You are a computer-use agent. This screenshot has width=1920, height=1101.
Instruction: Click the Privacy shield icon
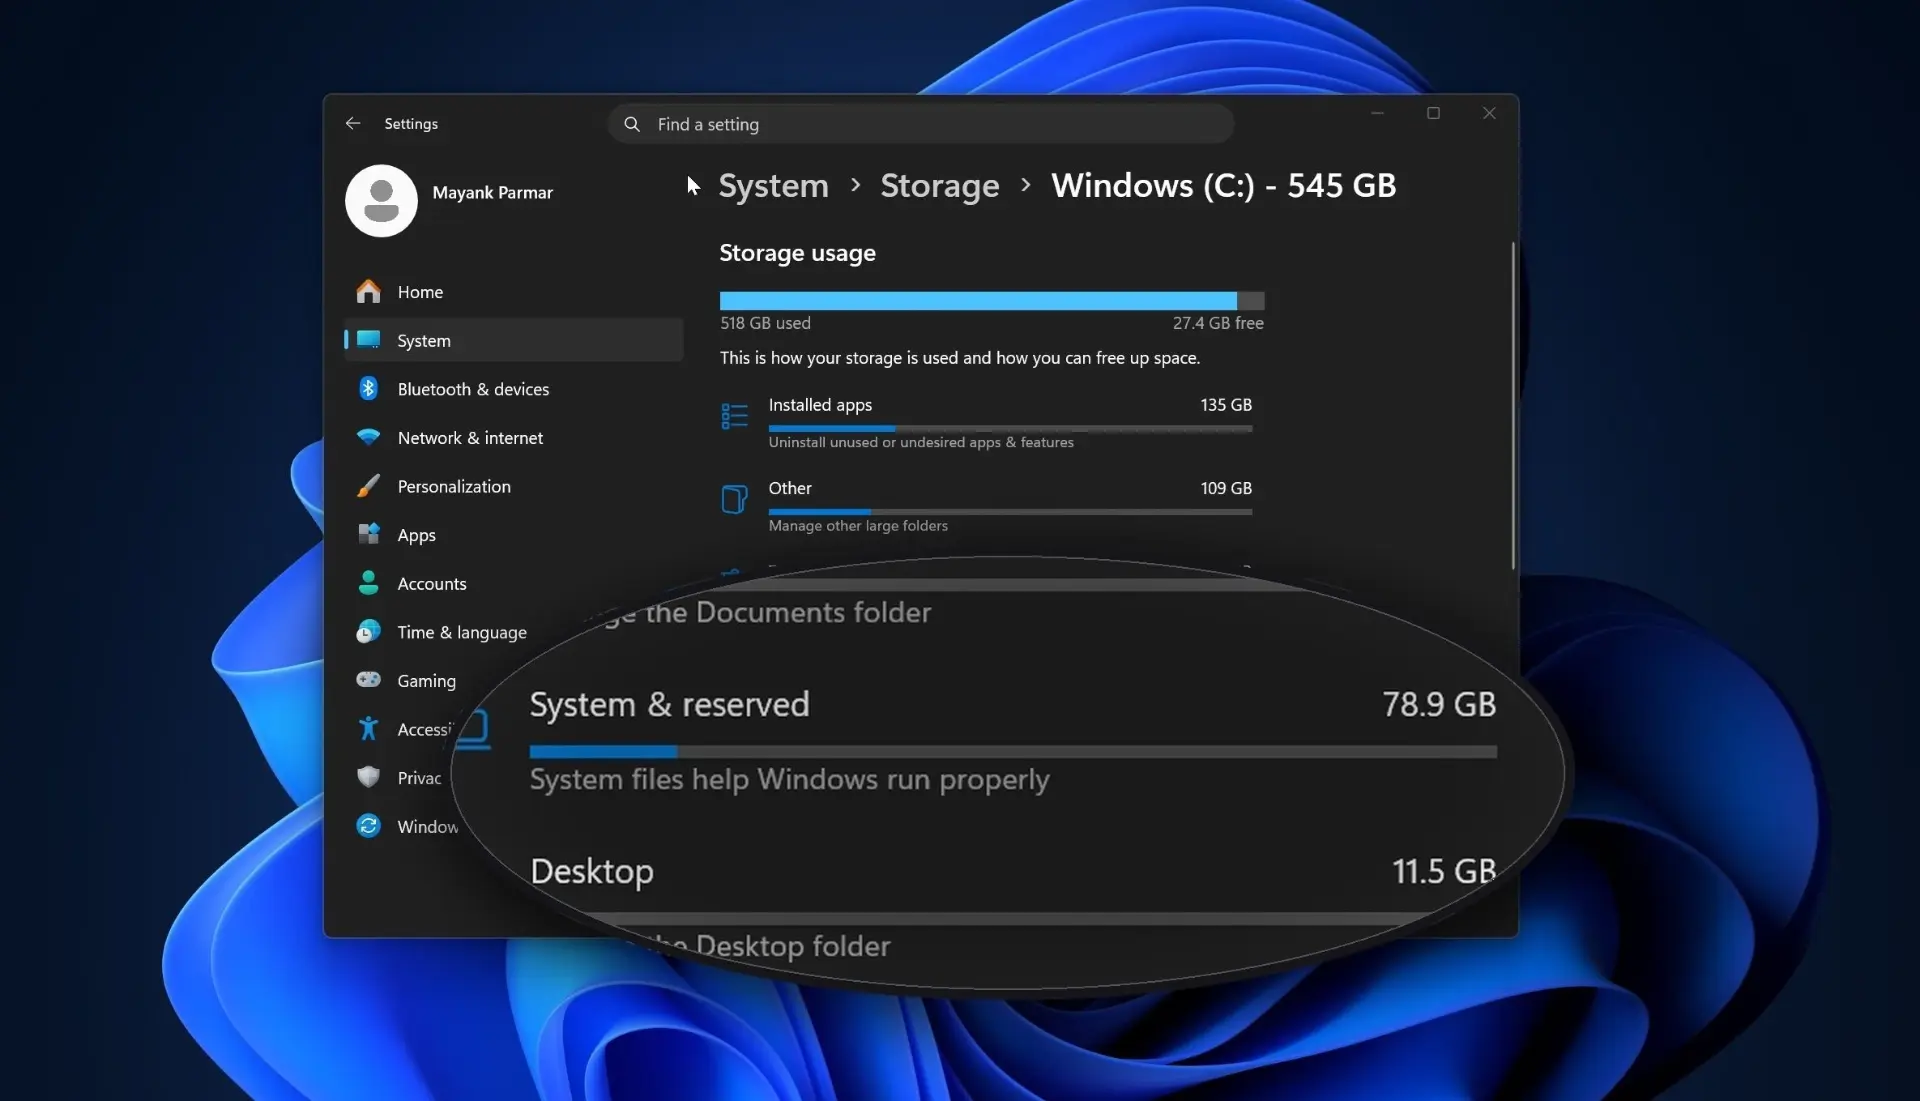click(x=368, y=777)
